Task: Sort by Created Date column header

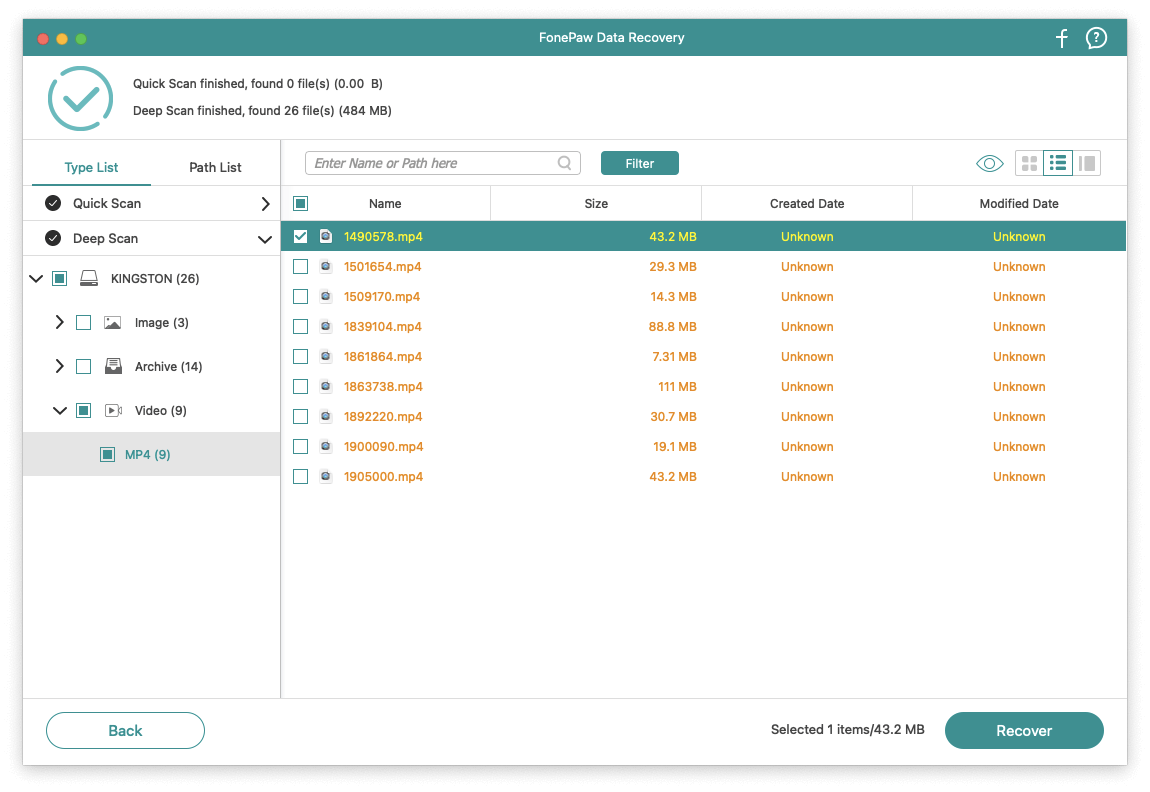Action: 807,204
